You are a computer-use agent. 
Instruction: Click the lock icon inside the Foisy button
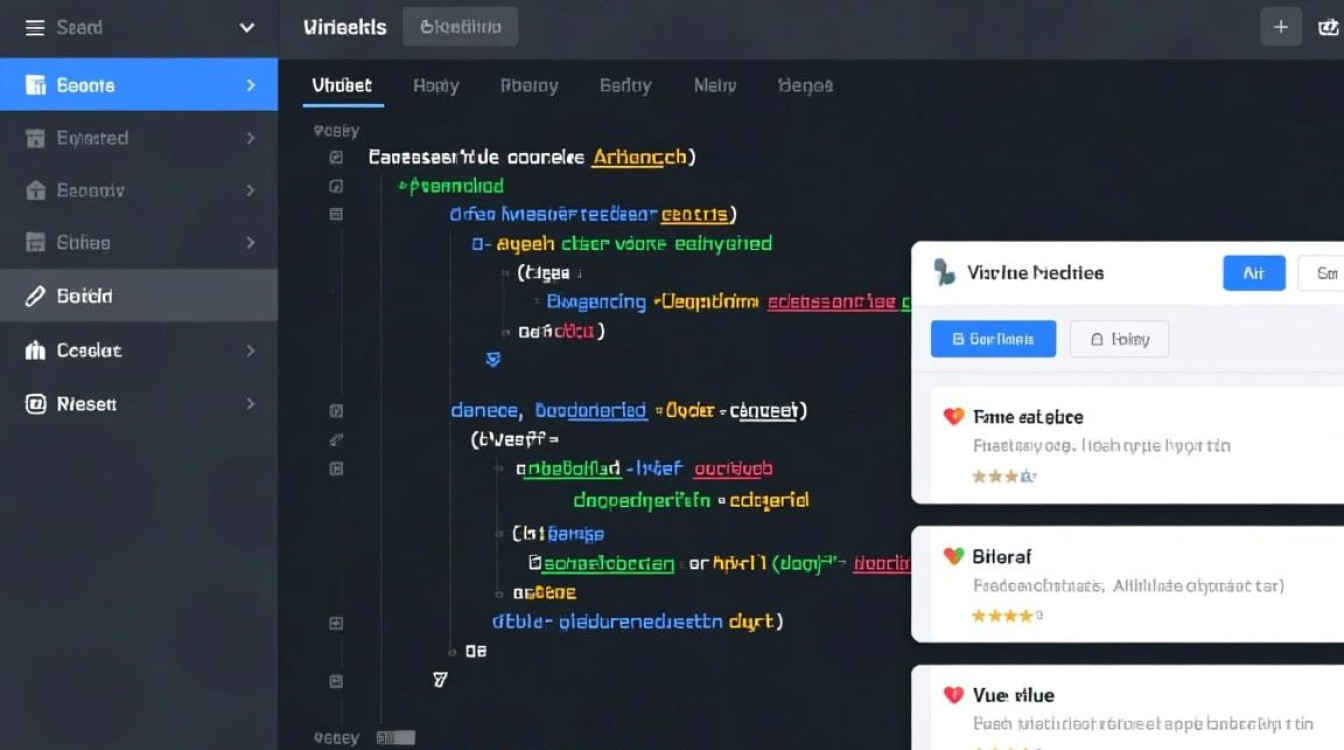(x=1096, y=339)
